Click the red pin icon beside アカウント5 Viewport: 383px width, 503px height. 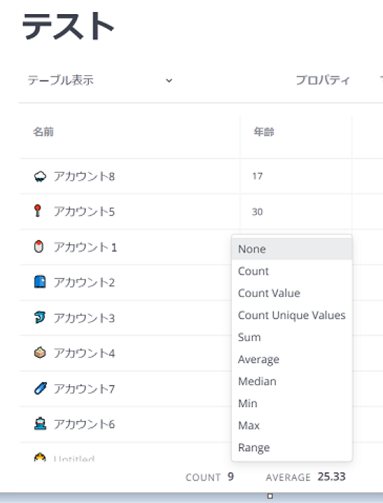38,211
